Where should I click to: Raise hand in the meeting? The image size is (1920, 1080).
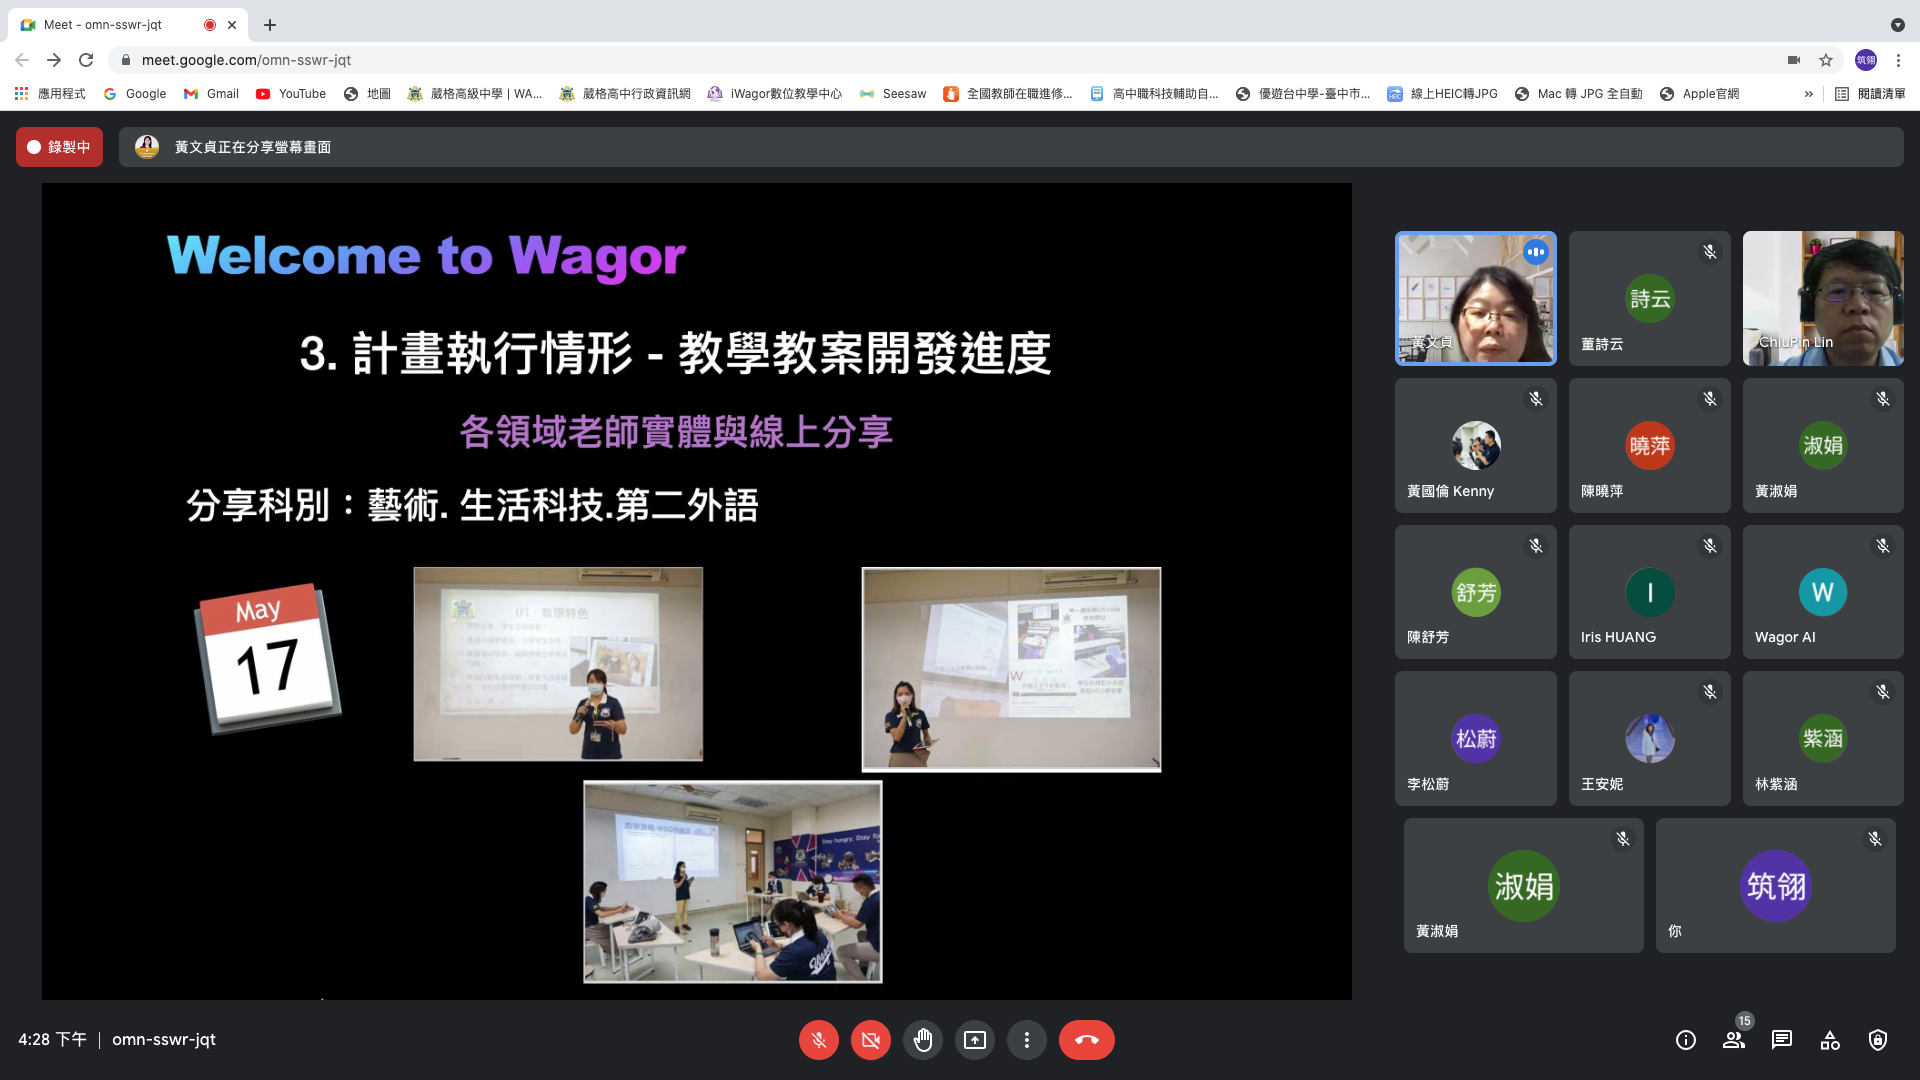(x=922, y=1040)
